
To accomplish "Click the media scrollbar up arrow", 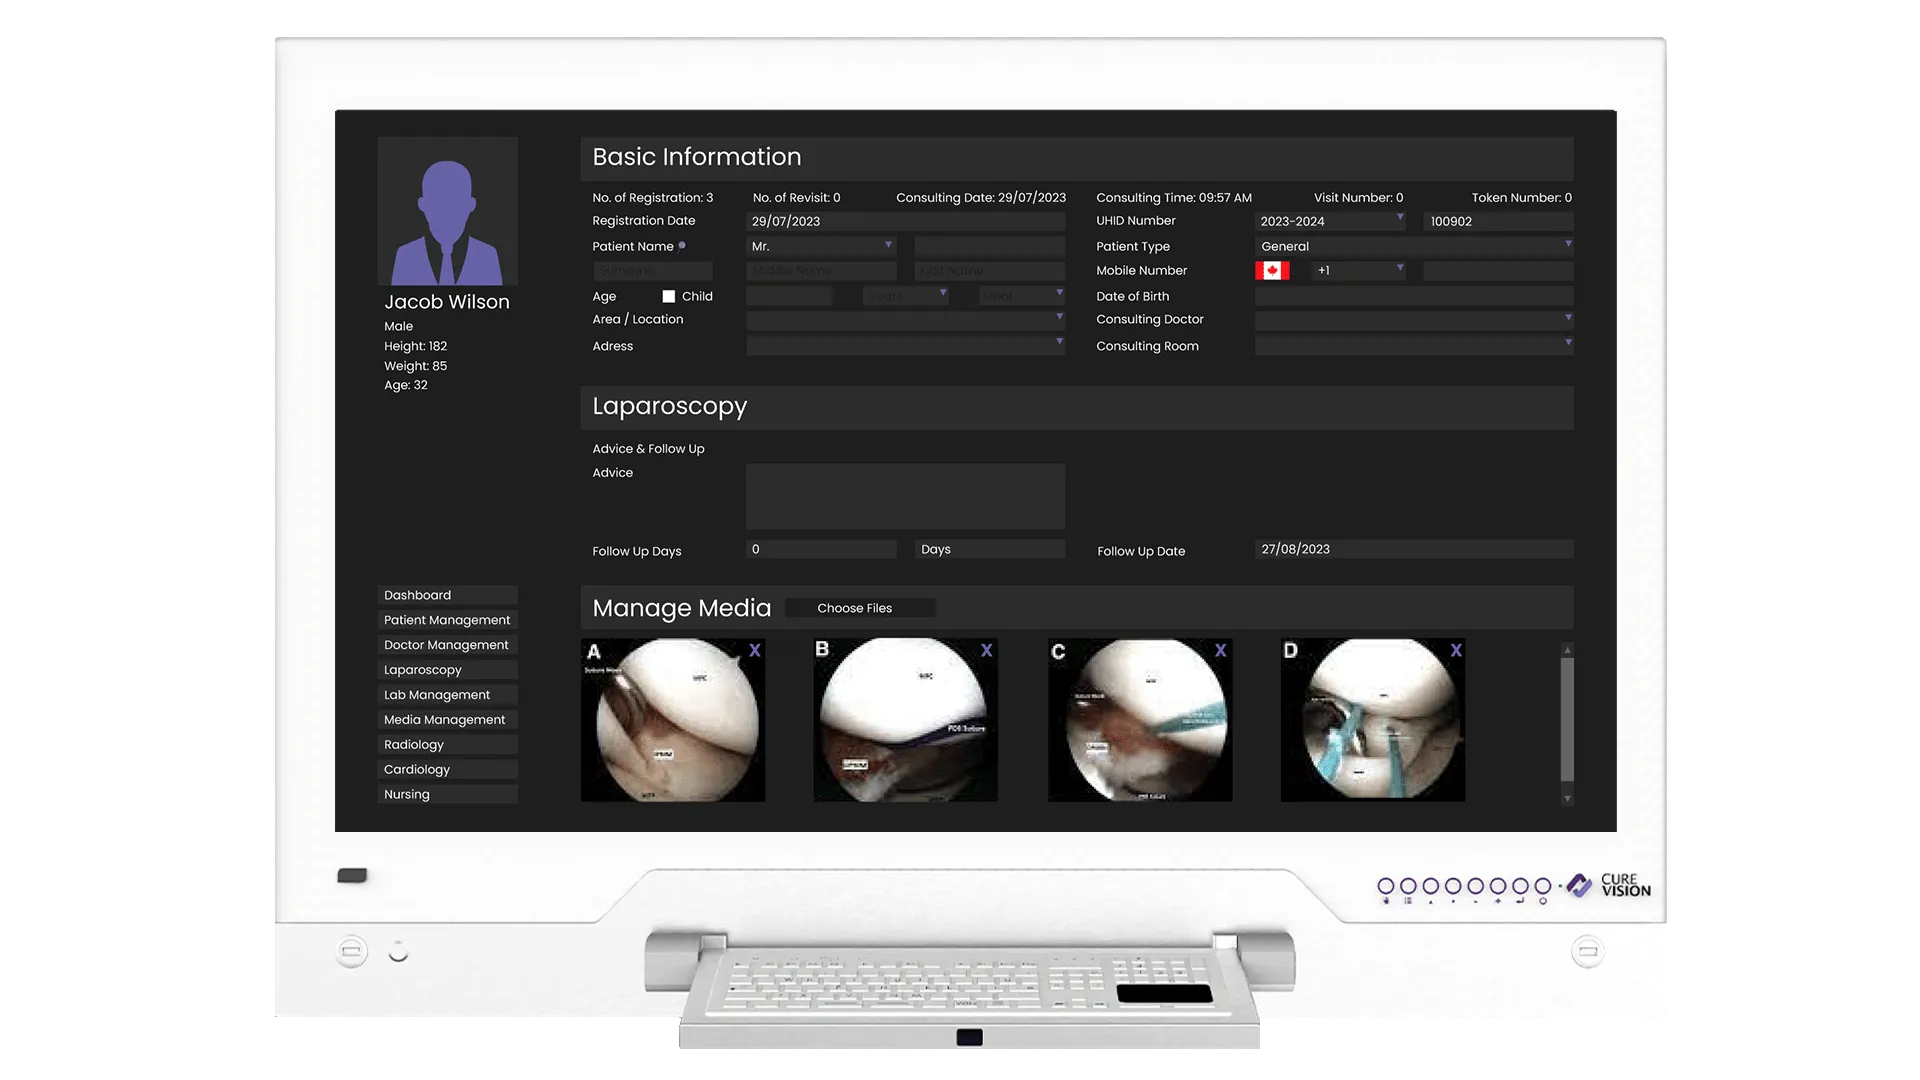I will (1568, 650).
